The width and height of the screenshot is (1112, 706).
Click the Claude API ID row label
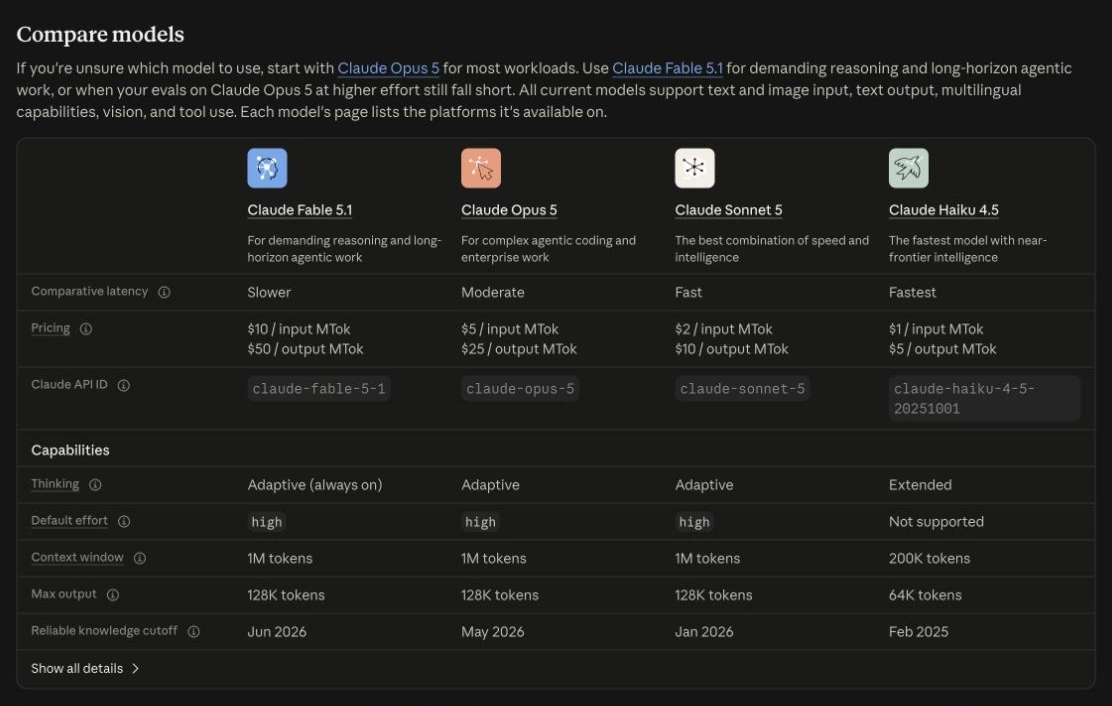pyautogui.click(x=70, y=384)
